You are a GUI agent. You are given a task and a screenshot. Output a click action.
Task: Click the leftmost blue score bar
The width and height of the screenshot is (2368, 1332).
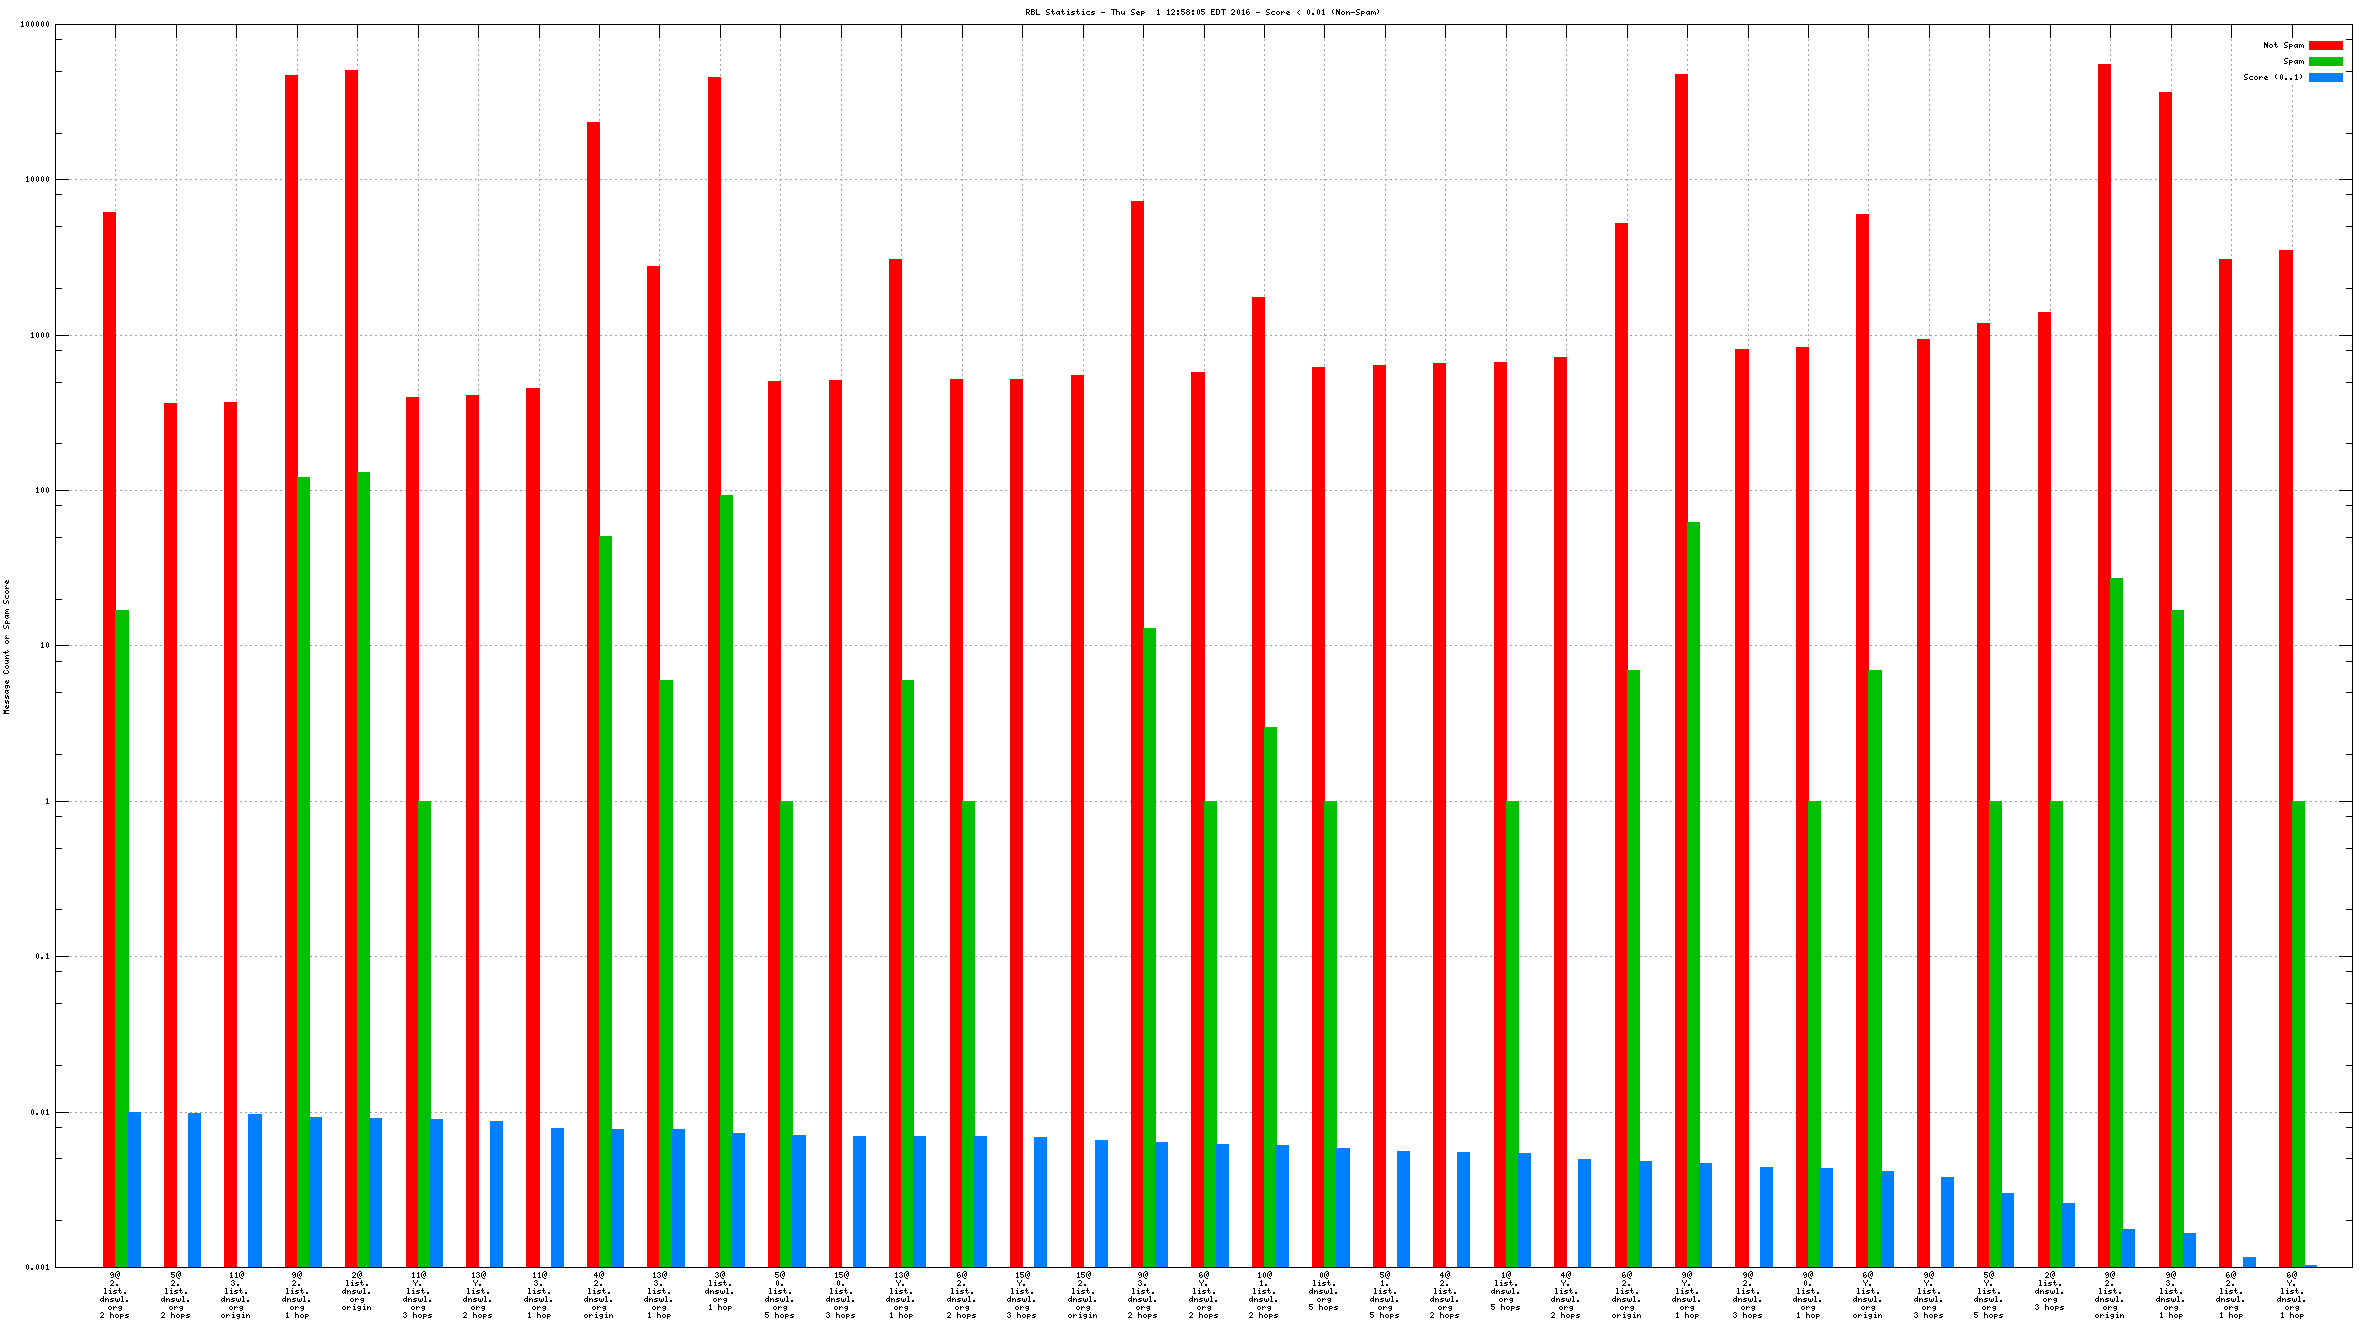click(x=134, y=1189)
